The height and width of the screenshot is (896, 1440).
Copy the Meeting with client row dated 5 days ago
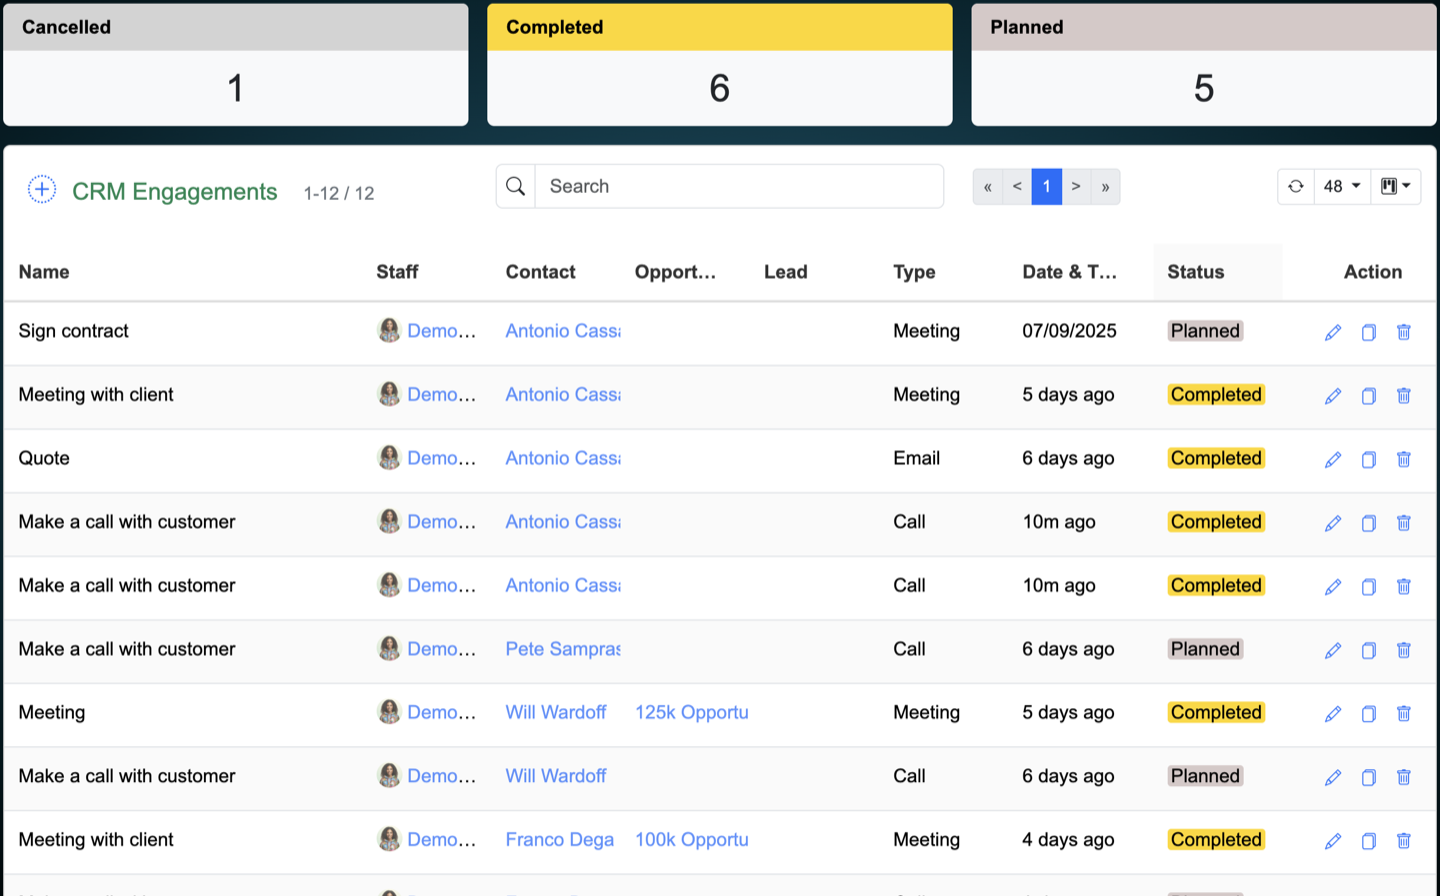click(1369, 396)
